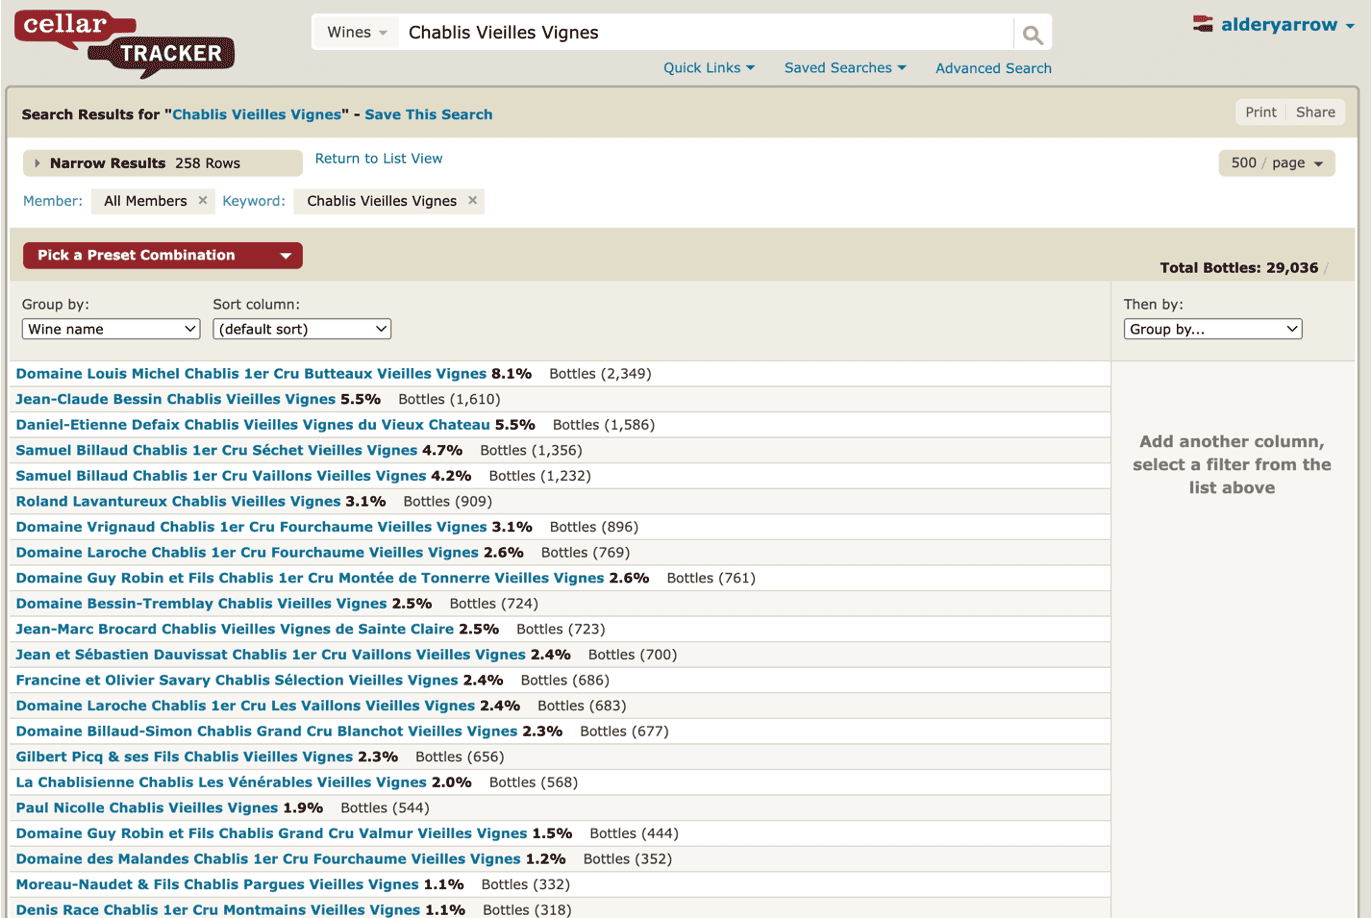This screenshot has height=918, width=1372.
Task: Open the Sort column select
Action: (302, 329)
